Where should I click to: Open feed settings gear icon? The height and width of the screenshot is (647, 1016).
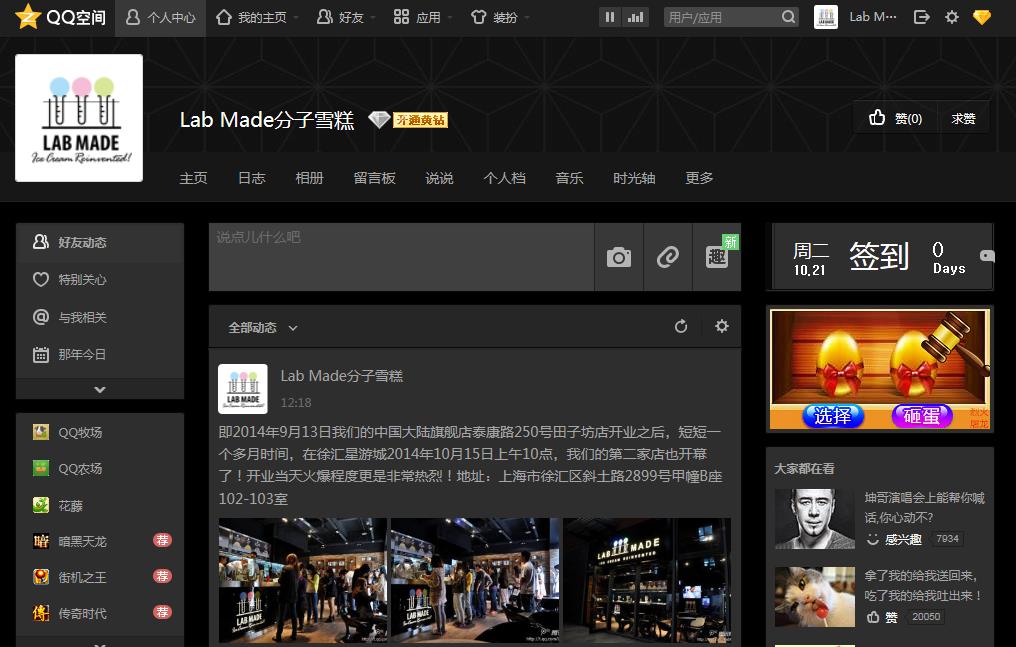[722, 326]
